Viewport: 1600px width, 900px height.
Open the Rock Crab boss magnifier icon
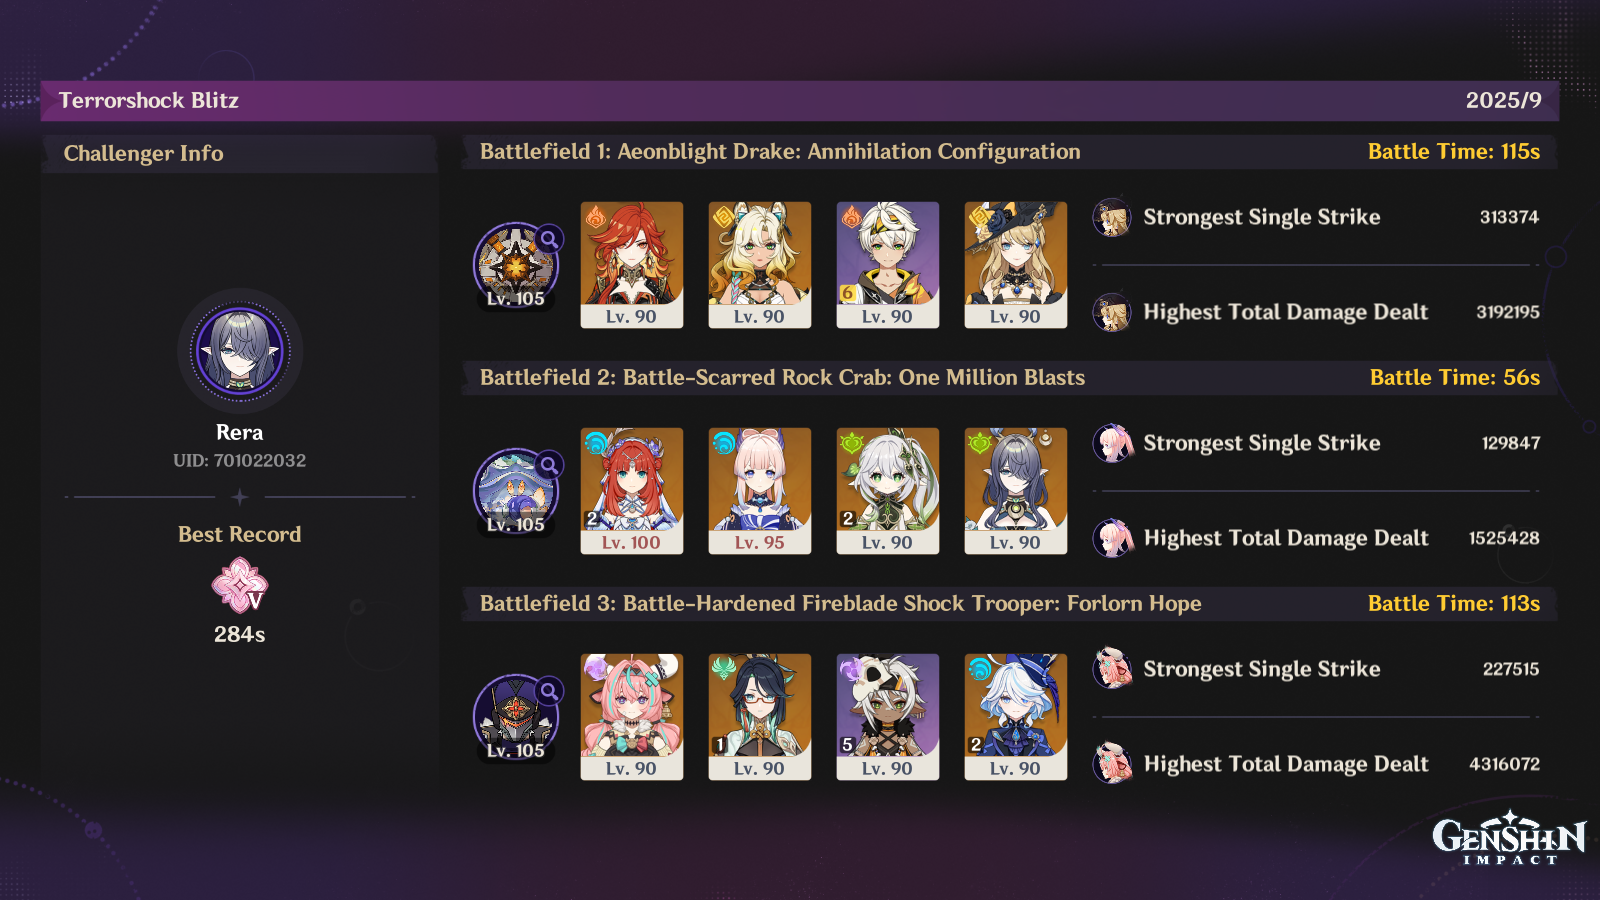[549, 465]
